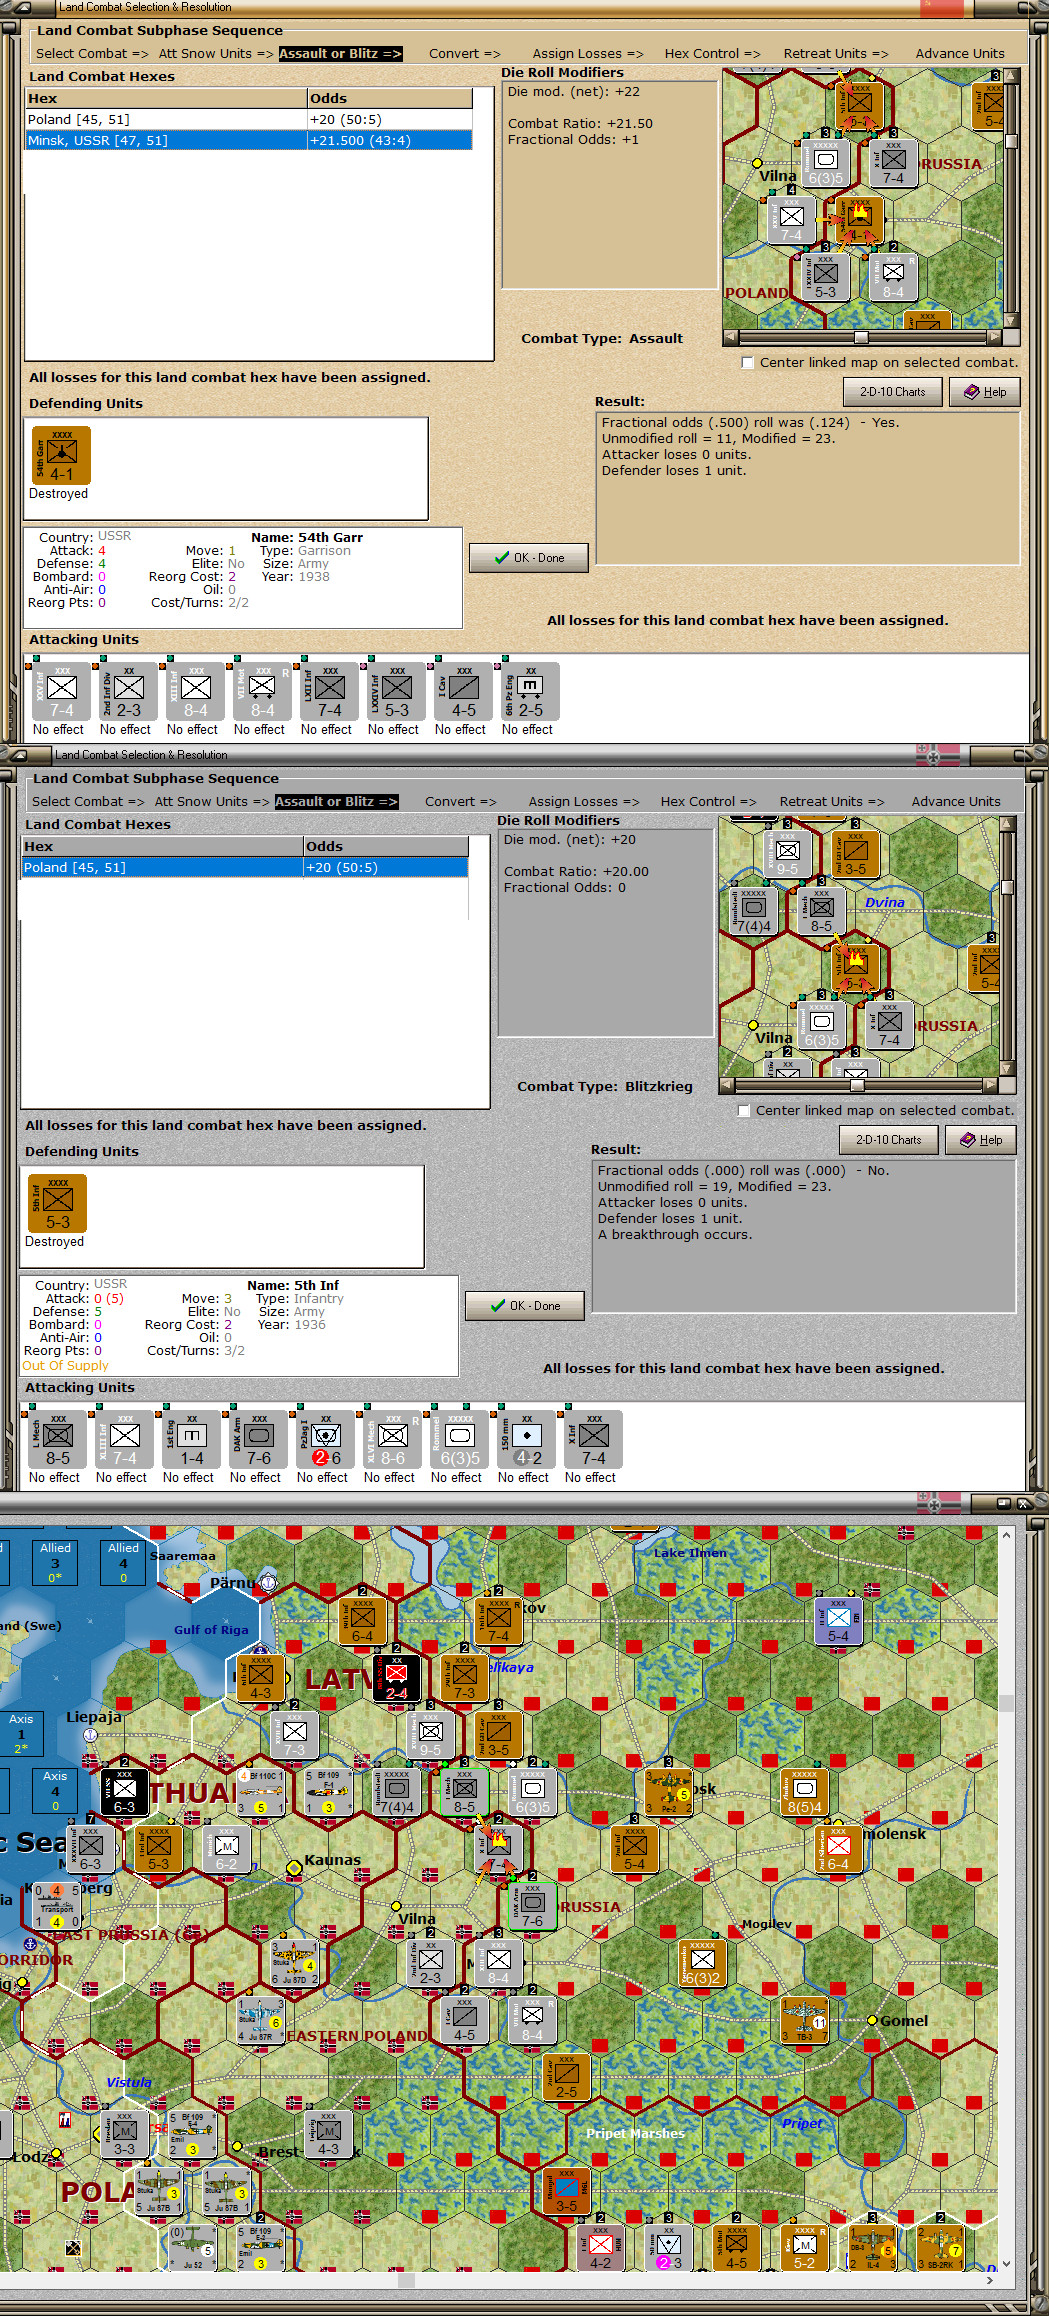
Task: Select the destroyed 5th Inf 5-3 defender
Action: (x=57, y=1204)
